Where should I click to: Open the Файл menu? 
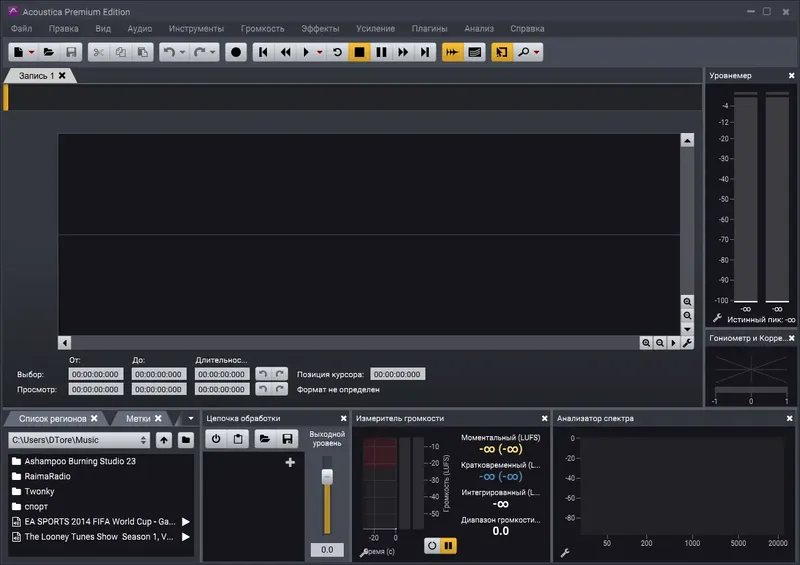[x=21, y=29]
